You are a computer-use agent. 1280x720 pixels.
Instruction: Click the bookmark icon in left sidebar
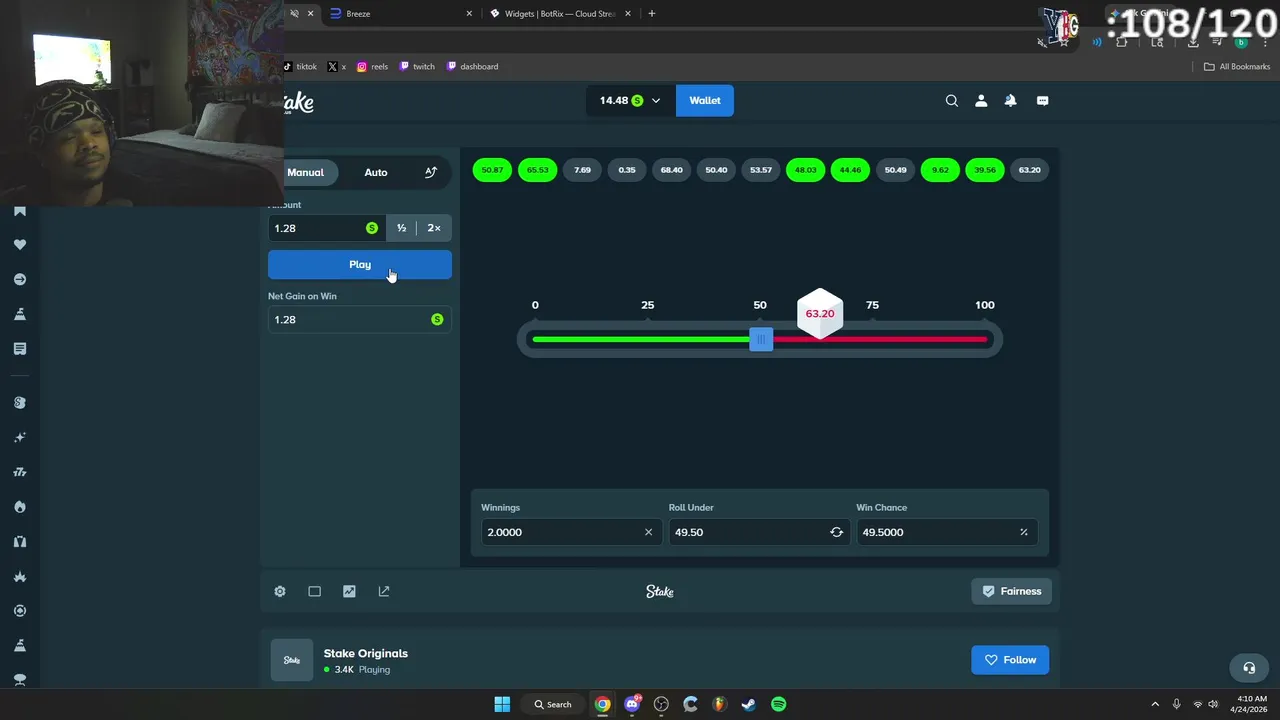tap(19, 211)
